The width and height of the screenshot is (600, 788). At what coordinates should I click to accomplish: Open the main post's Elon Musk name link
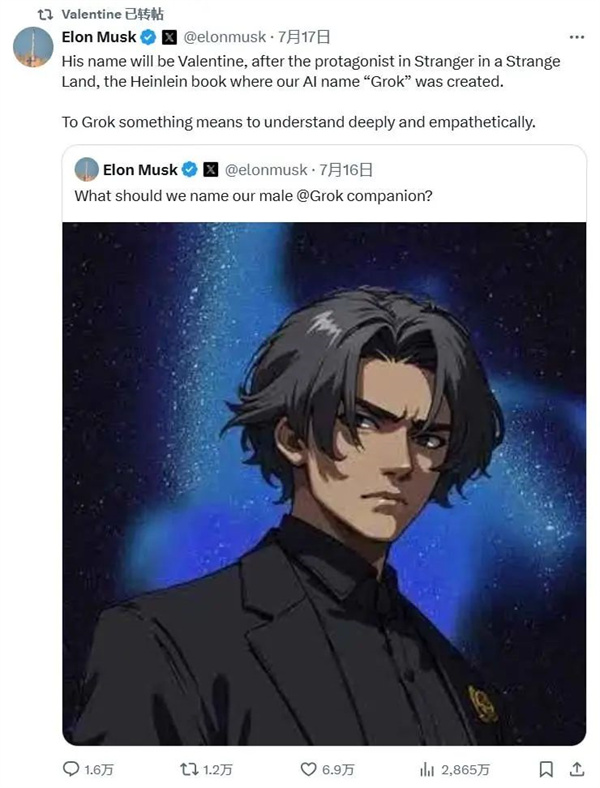pos(99,37)
